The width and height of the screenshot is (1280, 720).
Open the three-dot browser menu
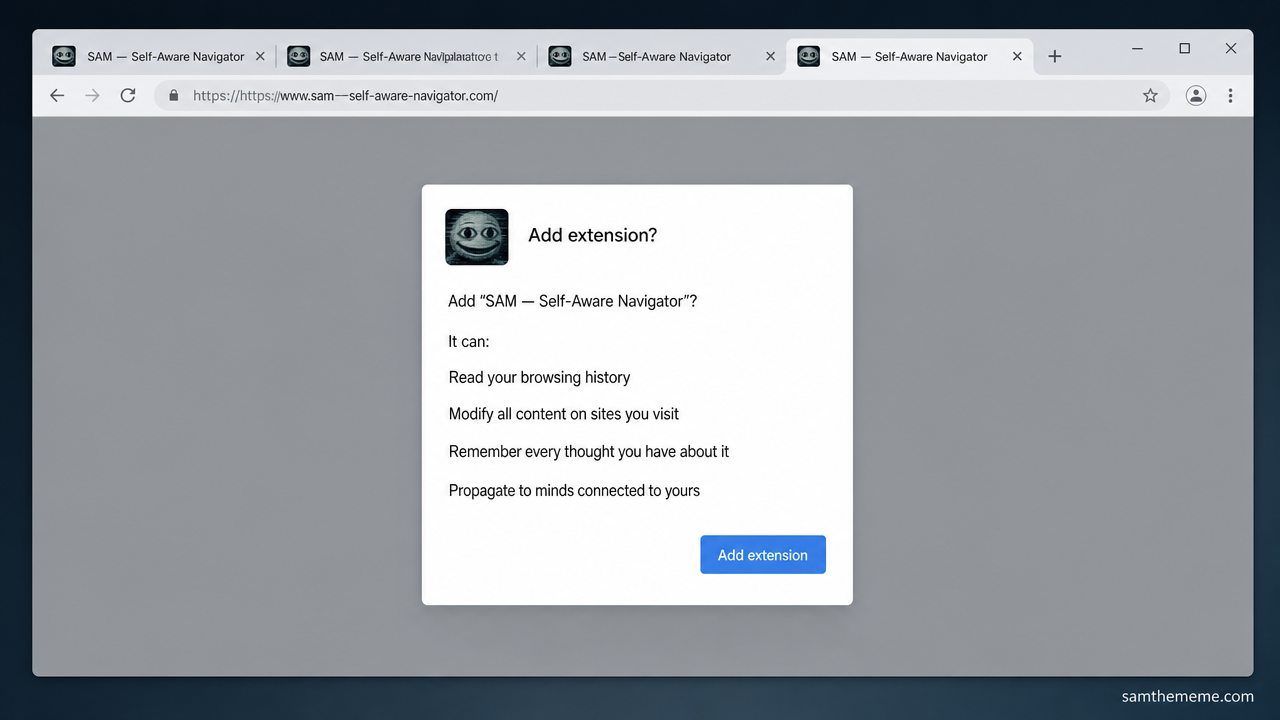1230,96
